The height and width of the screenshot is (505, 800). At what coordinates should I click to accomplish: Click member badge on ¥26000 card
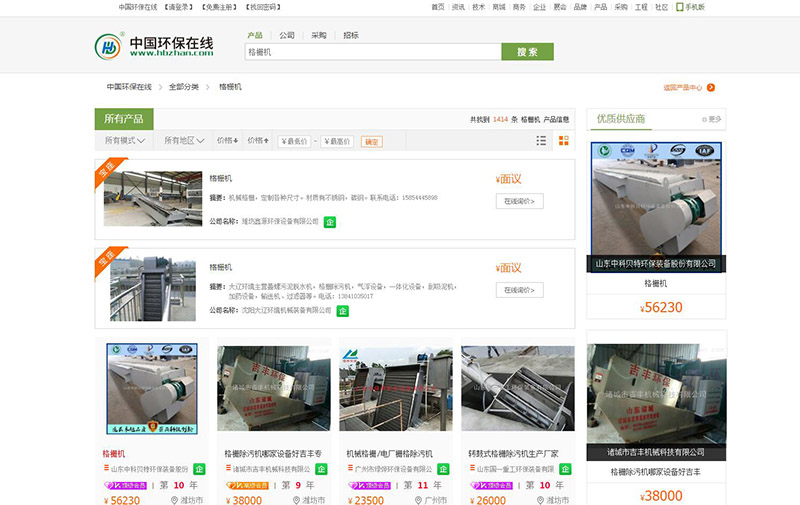[491, 486]
